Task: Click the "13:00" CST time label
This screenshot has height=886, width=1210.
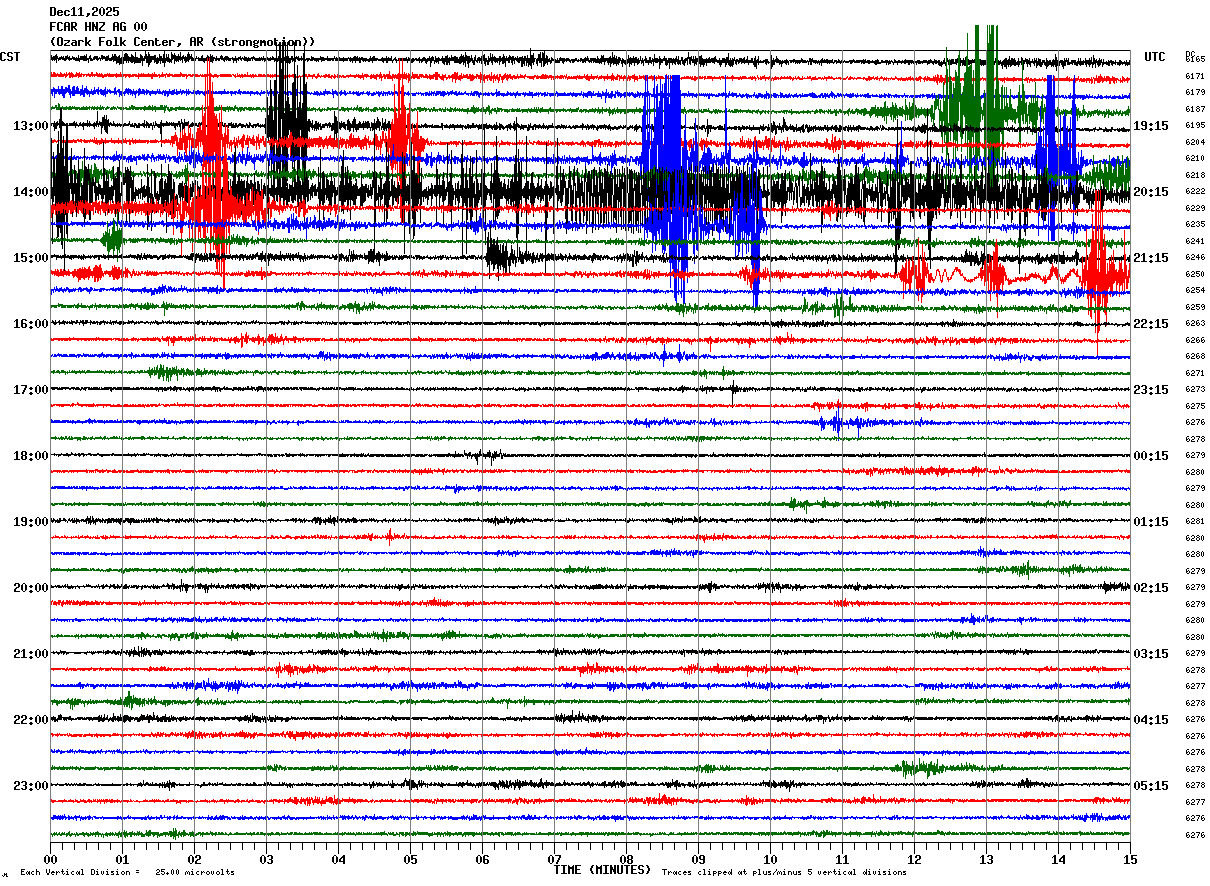Action: tap(30, 126)
